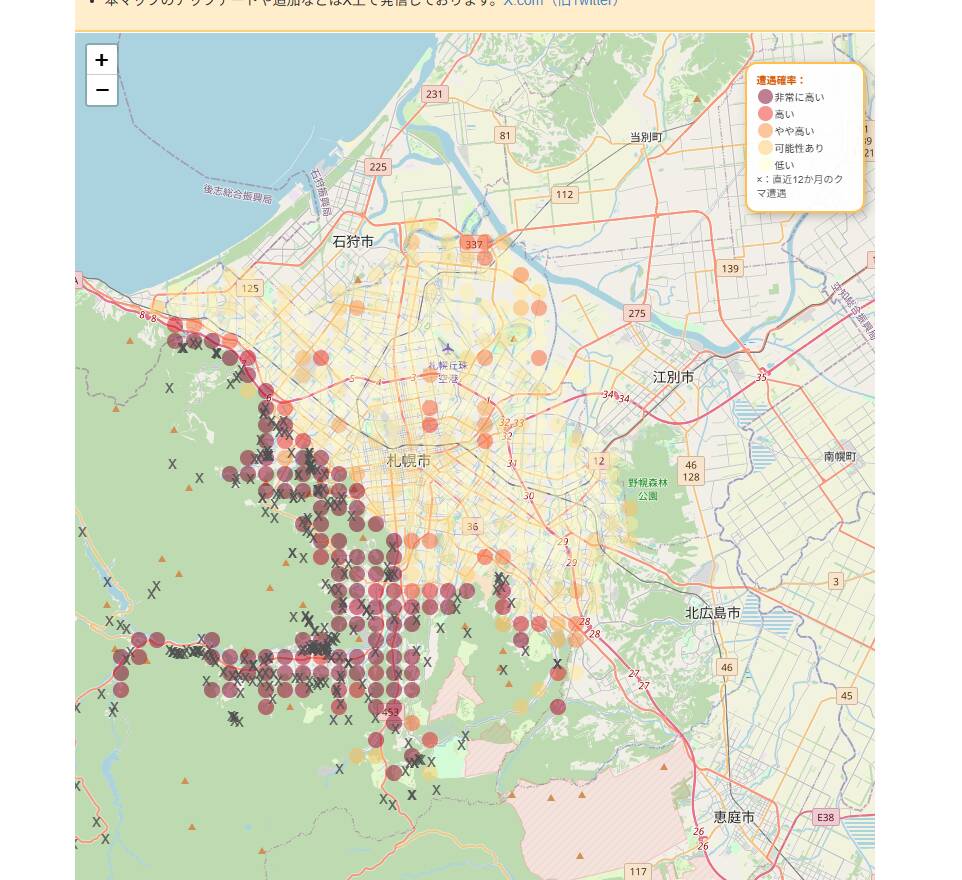
Task: Zoom out of the map
Action: pyautogui.click(x=102, y=90)
